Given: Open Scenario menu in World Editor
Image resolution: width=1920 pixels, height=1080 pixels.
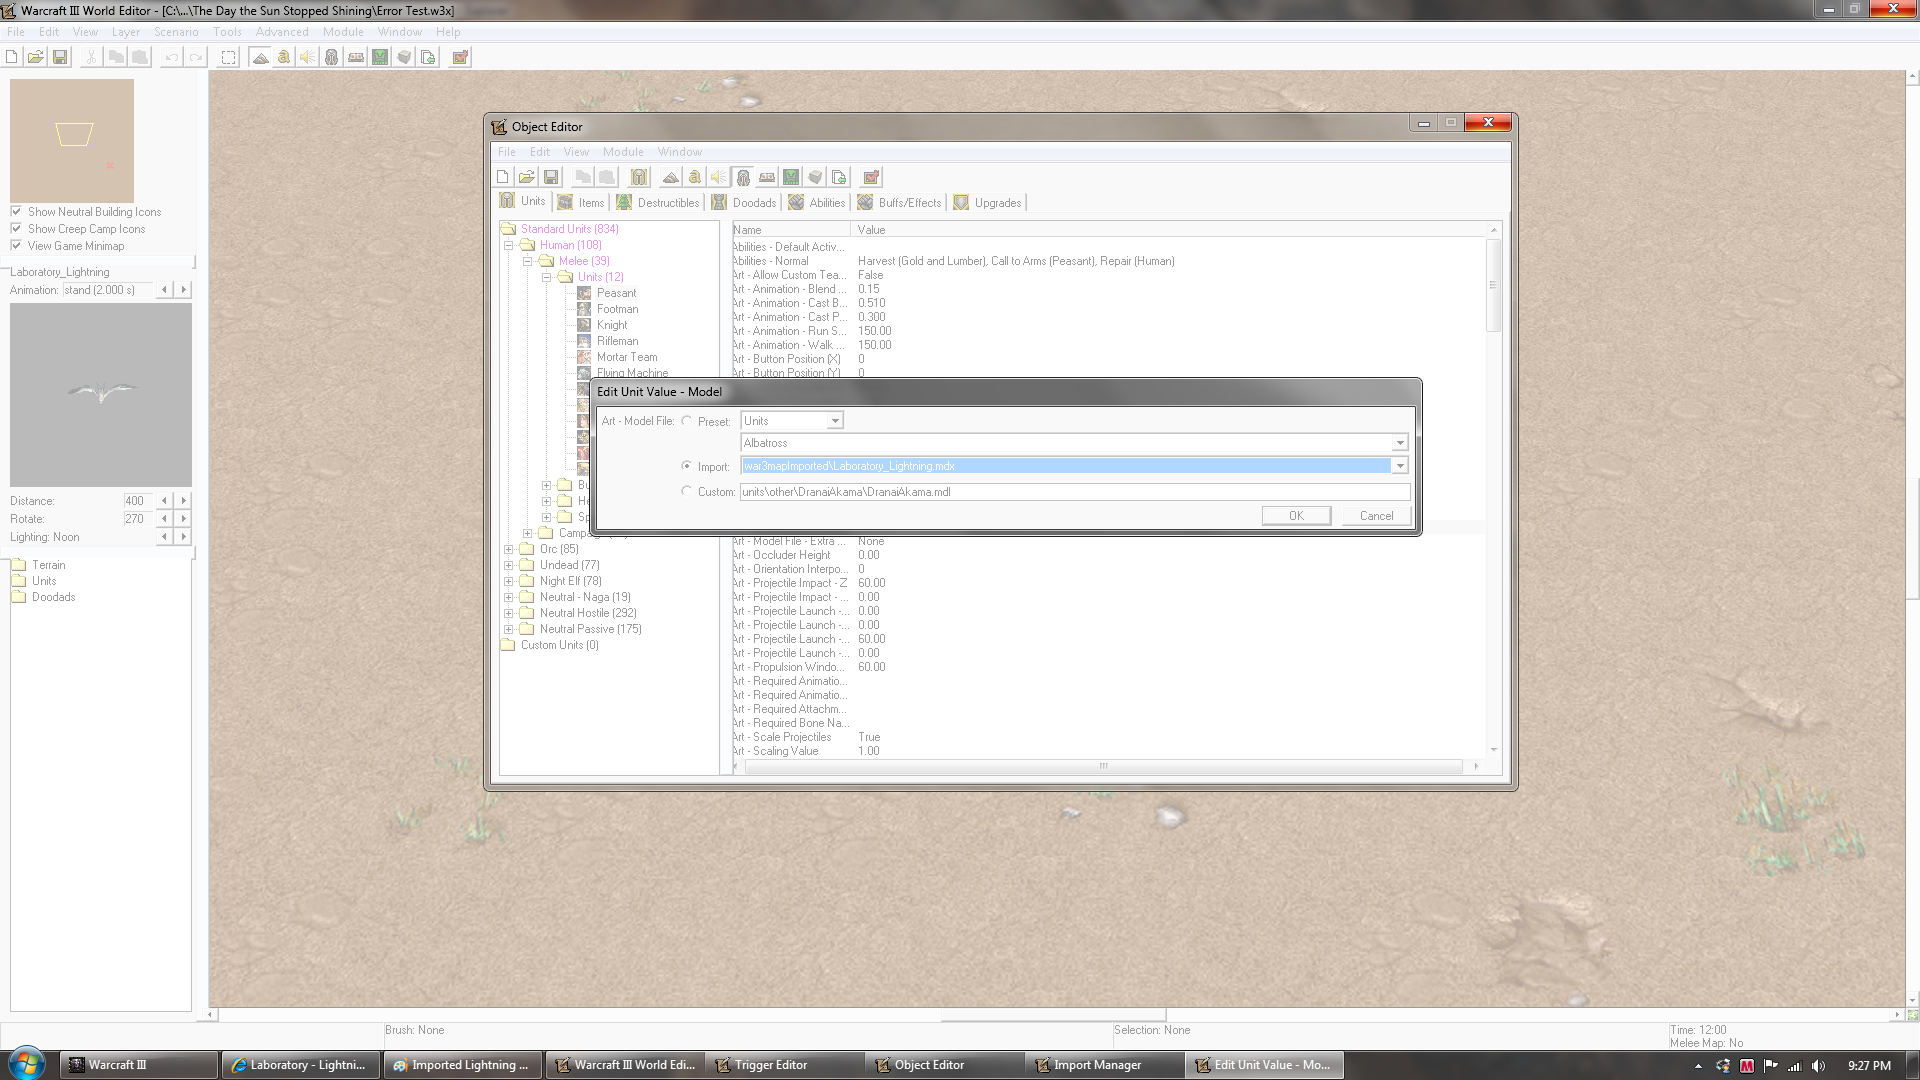Looking at the screenshot, I should pos(176,32).
